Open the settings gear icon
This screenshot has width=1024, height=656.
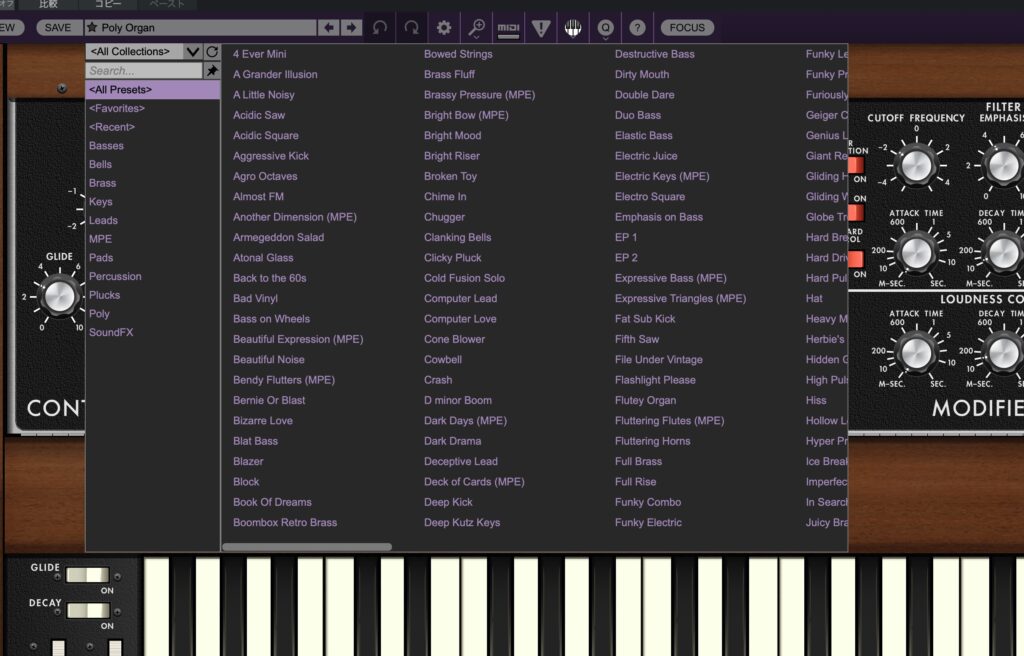(444, 28)
